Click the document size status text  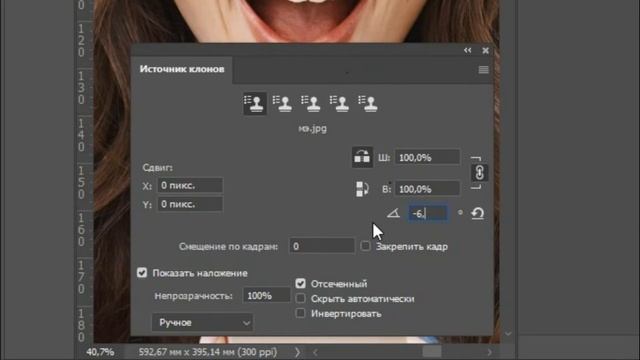[208, 352]
